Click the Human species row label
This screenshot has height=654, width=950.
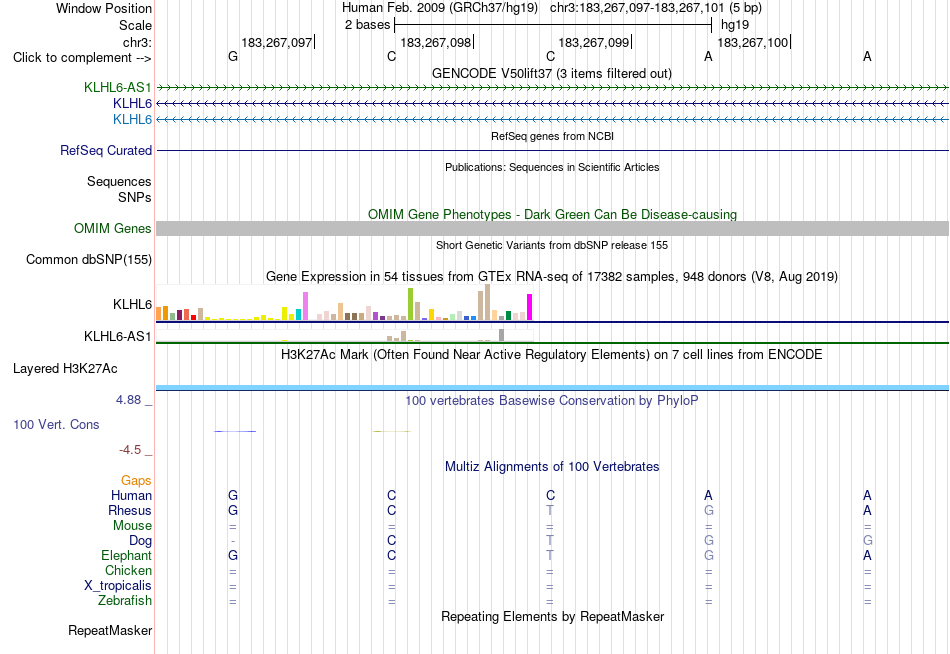click(x=131, y=496)
